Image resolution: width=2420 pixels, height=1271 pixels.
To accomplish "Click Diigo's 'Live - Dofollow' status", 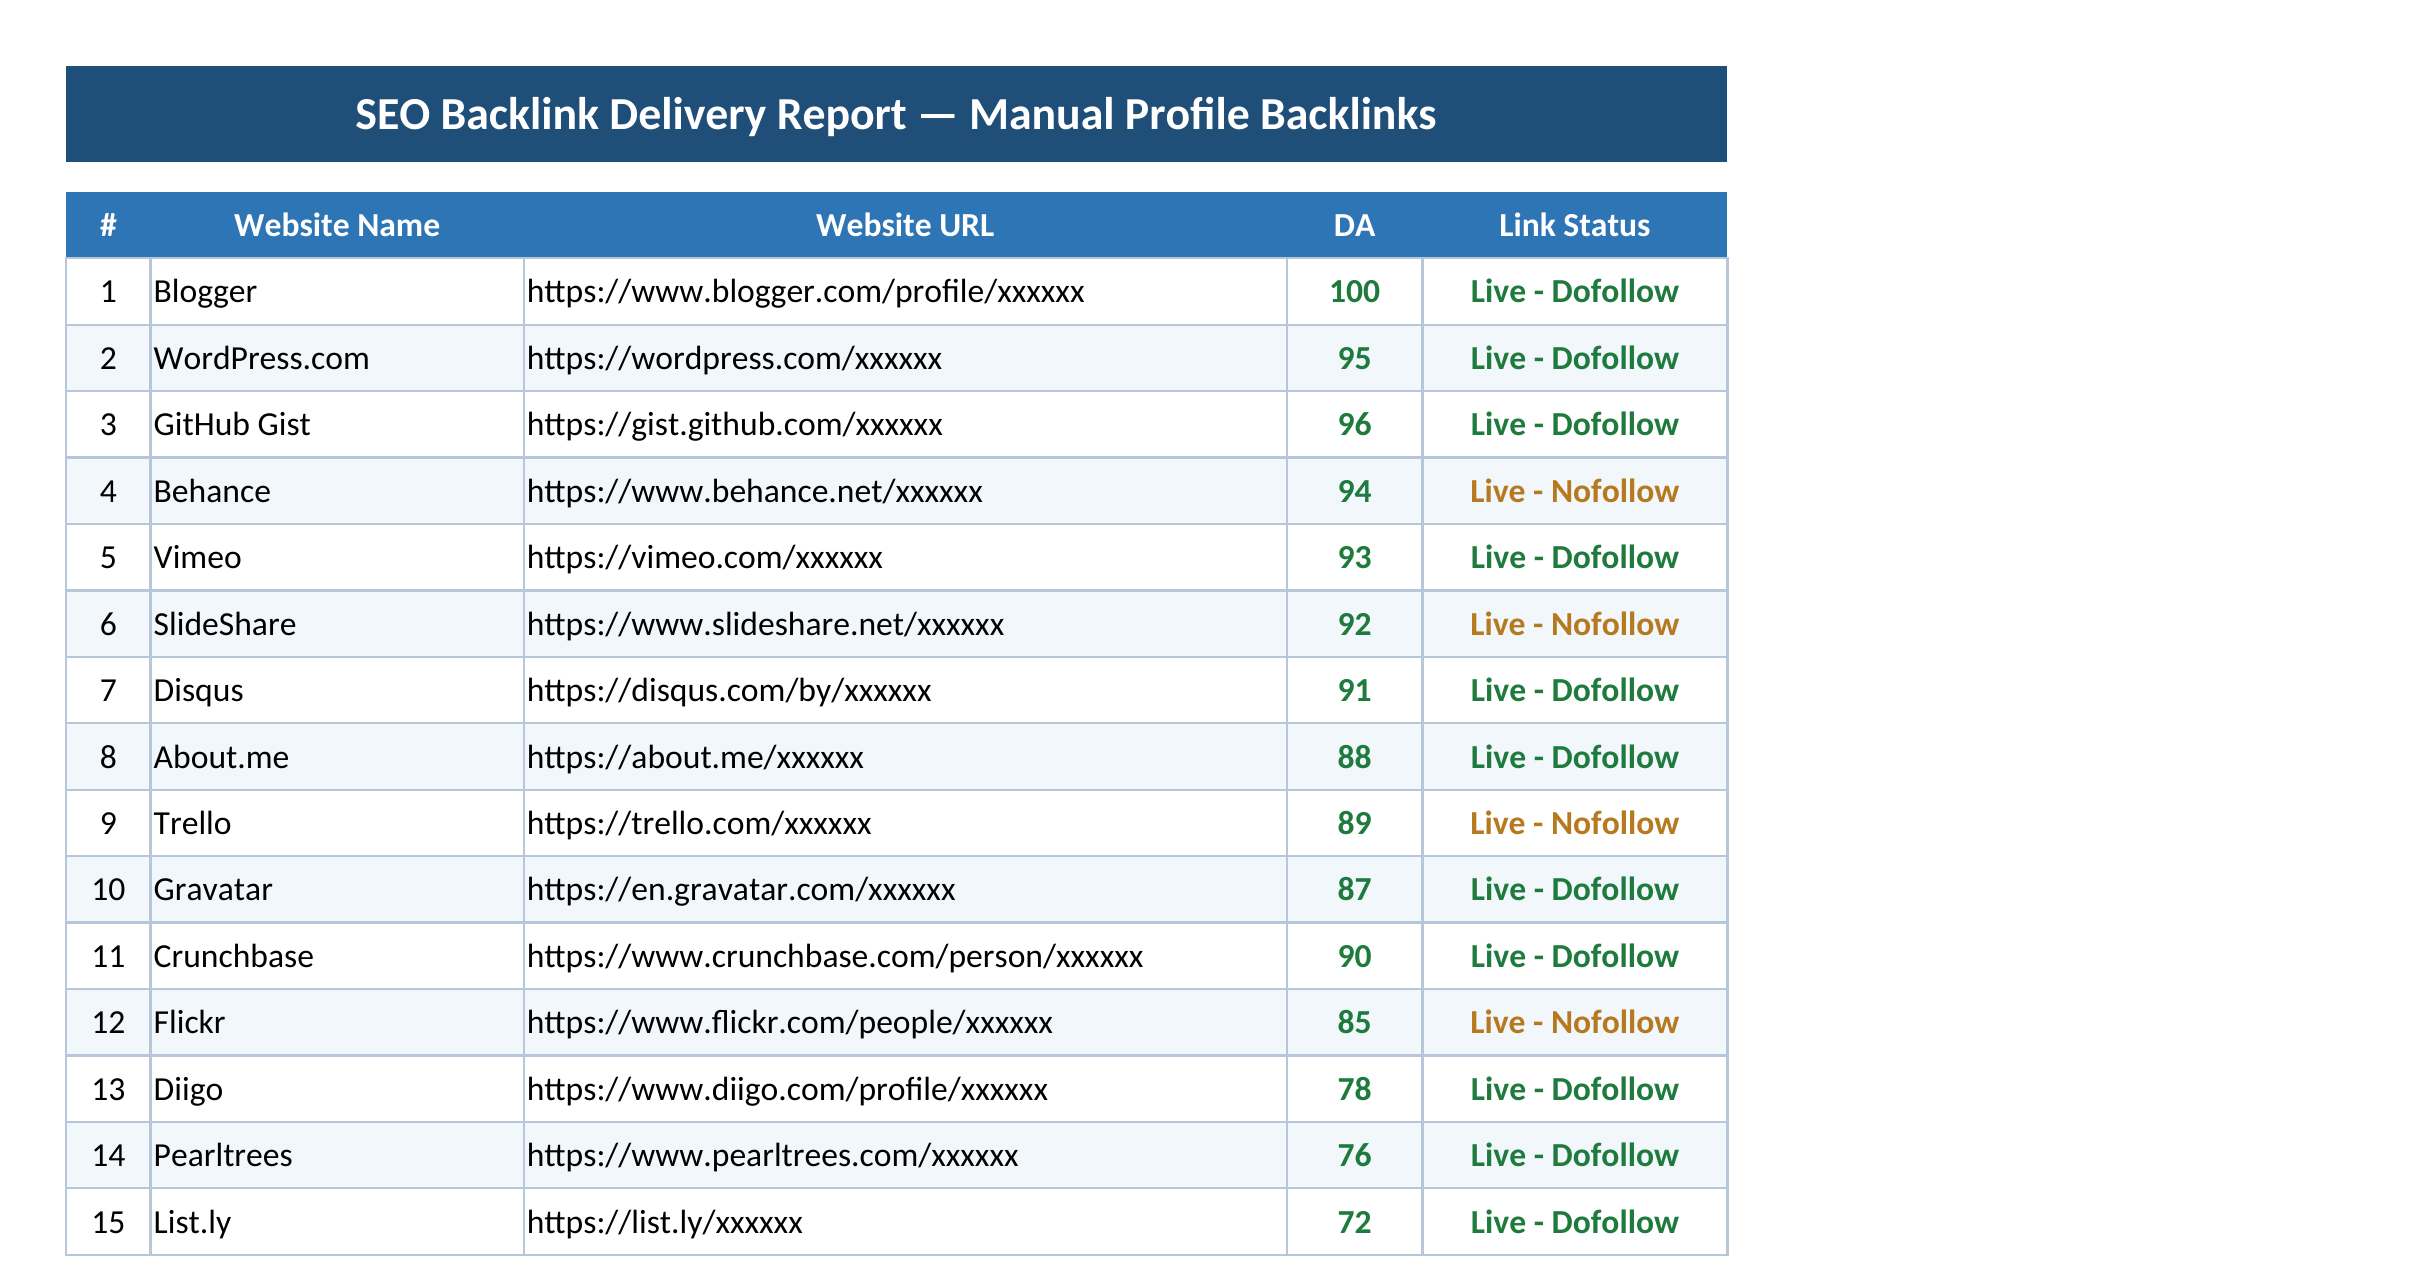I will click(1574, 1089).
